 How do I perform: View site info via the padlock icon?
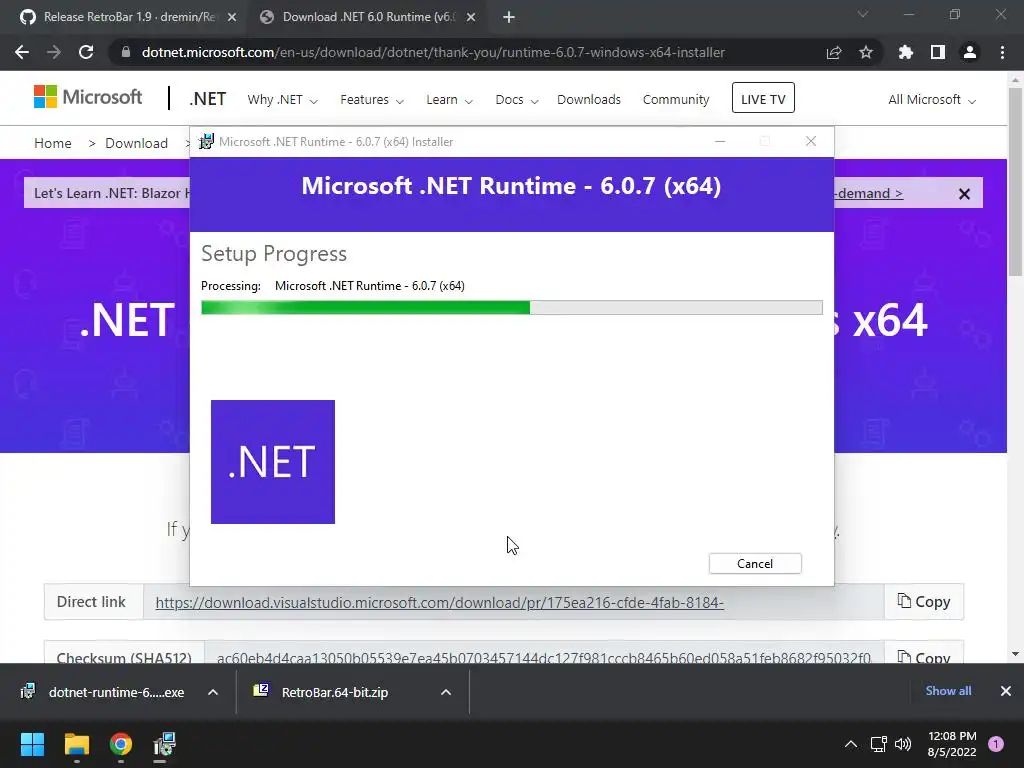pos(126,52)
